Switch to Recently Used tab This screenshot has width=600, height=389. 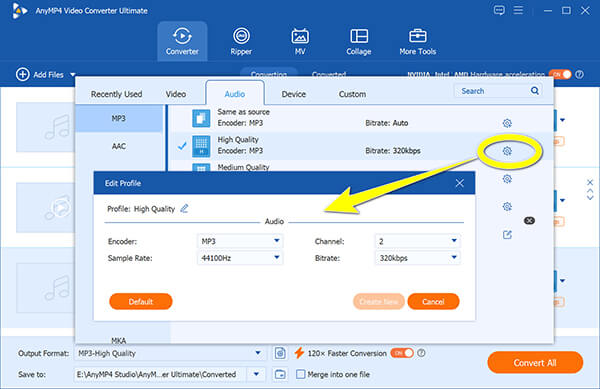coord(116,94)
